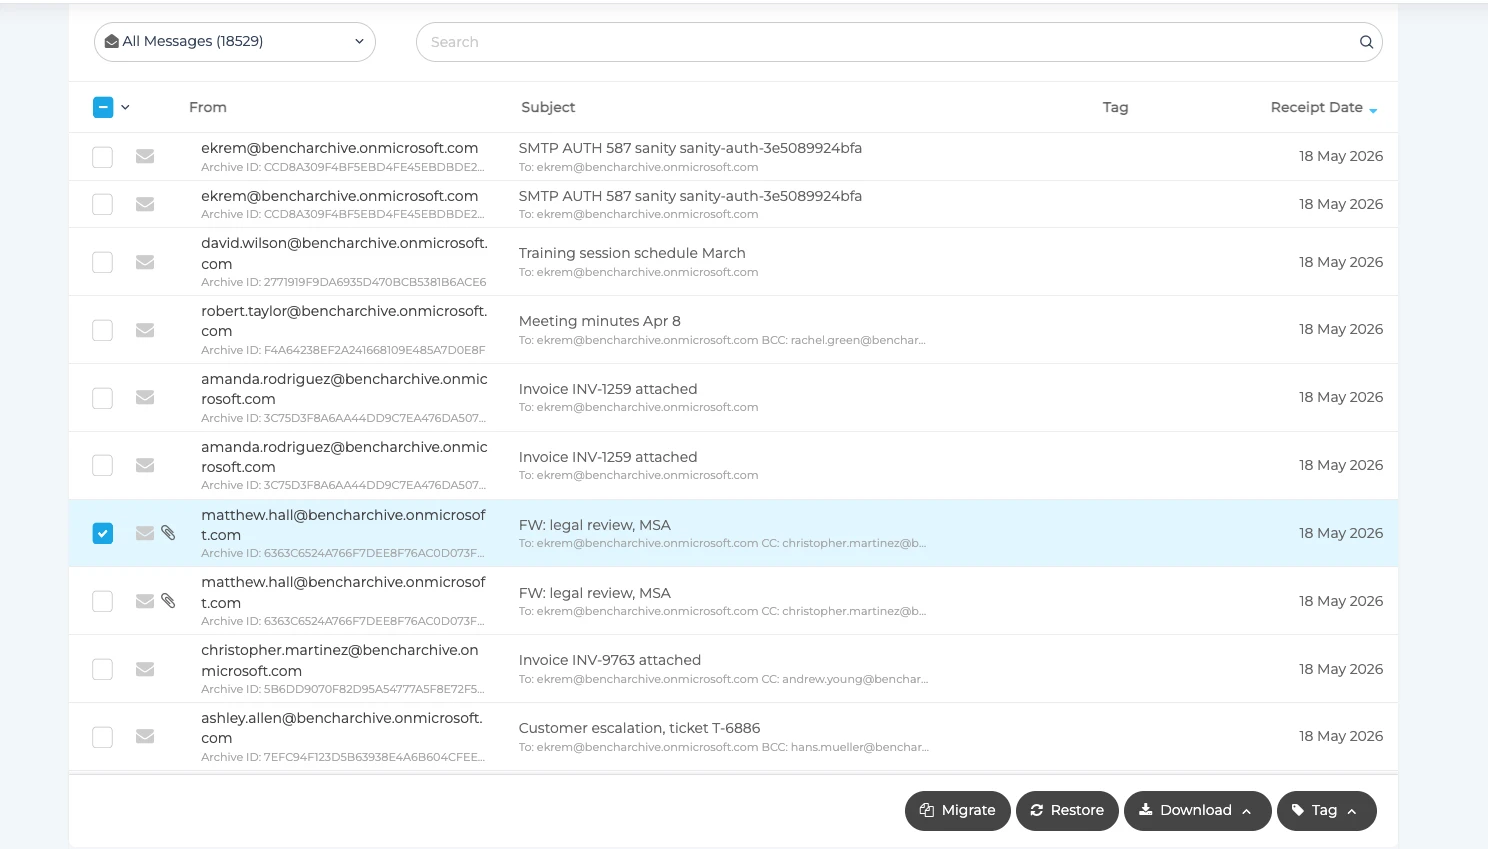1488x849 pixels.
Task: Click envelope icon in the unselected matthew.hall row
Action: (x=145, y=601)
